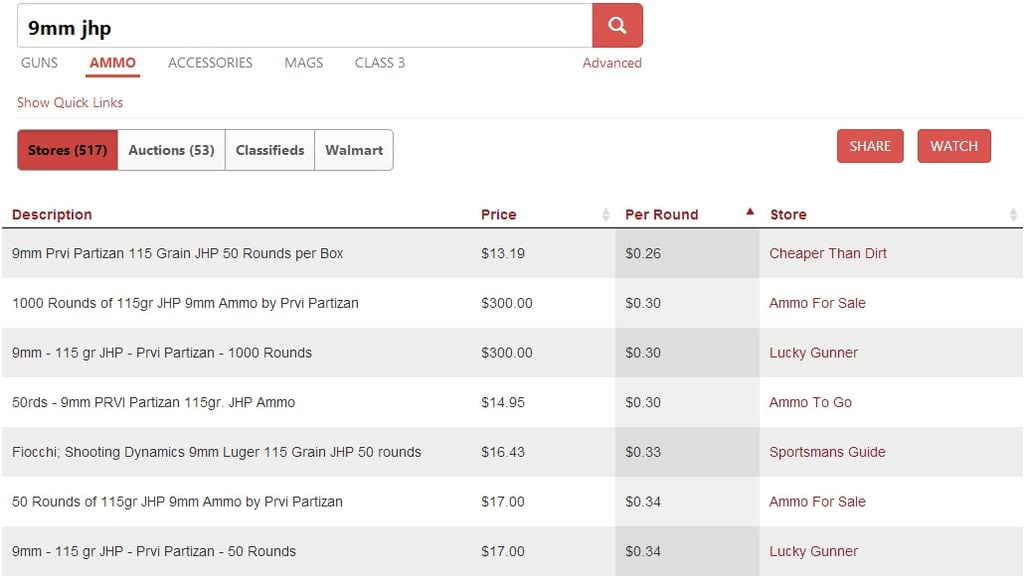The height and width of the screenshot is (576, 1024).
Task: Open Ammo For Sale link in 1000 Rounds row
Action: (x=817, y=303)
